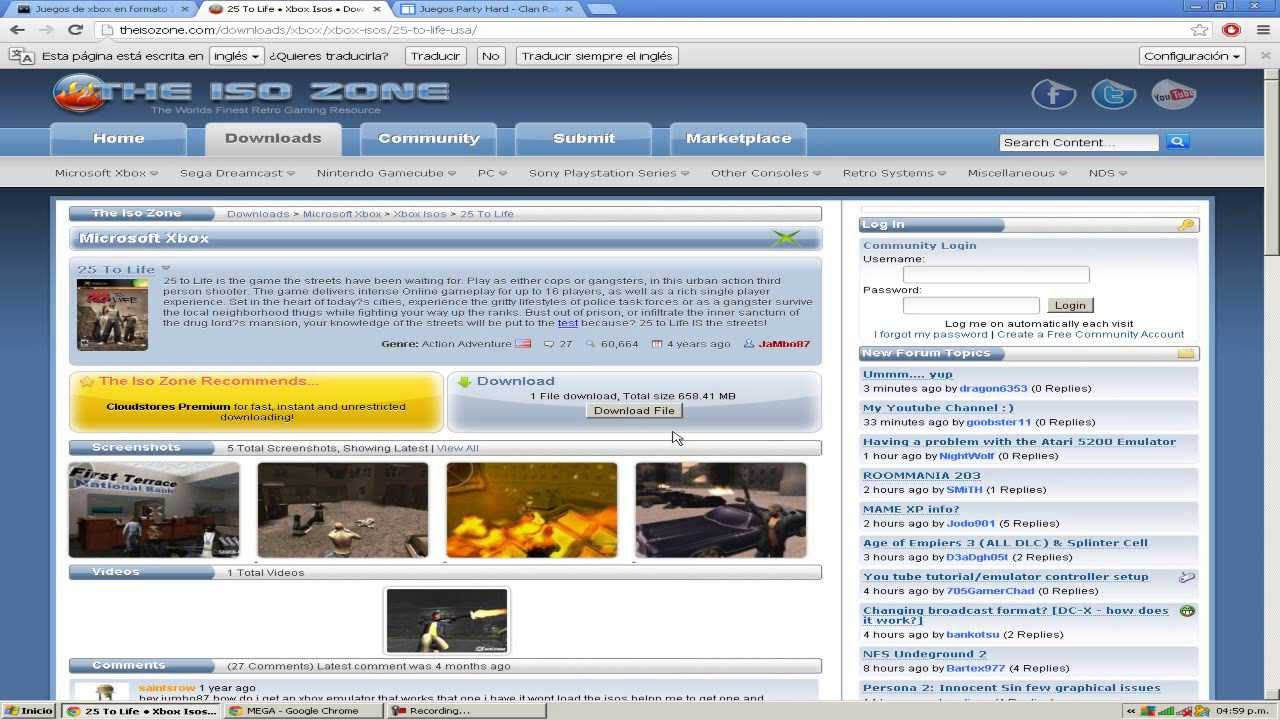Image resolution: width=1280 pixels, height=720 pixels.
Task: Click the Download File button
Action: (634, 411)
